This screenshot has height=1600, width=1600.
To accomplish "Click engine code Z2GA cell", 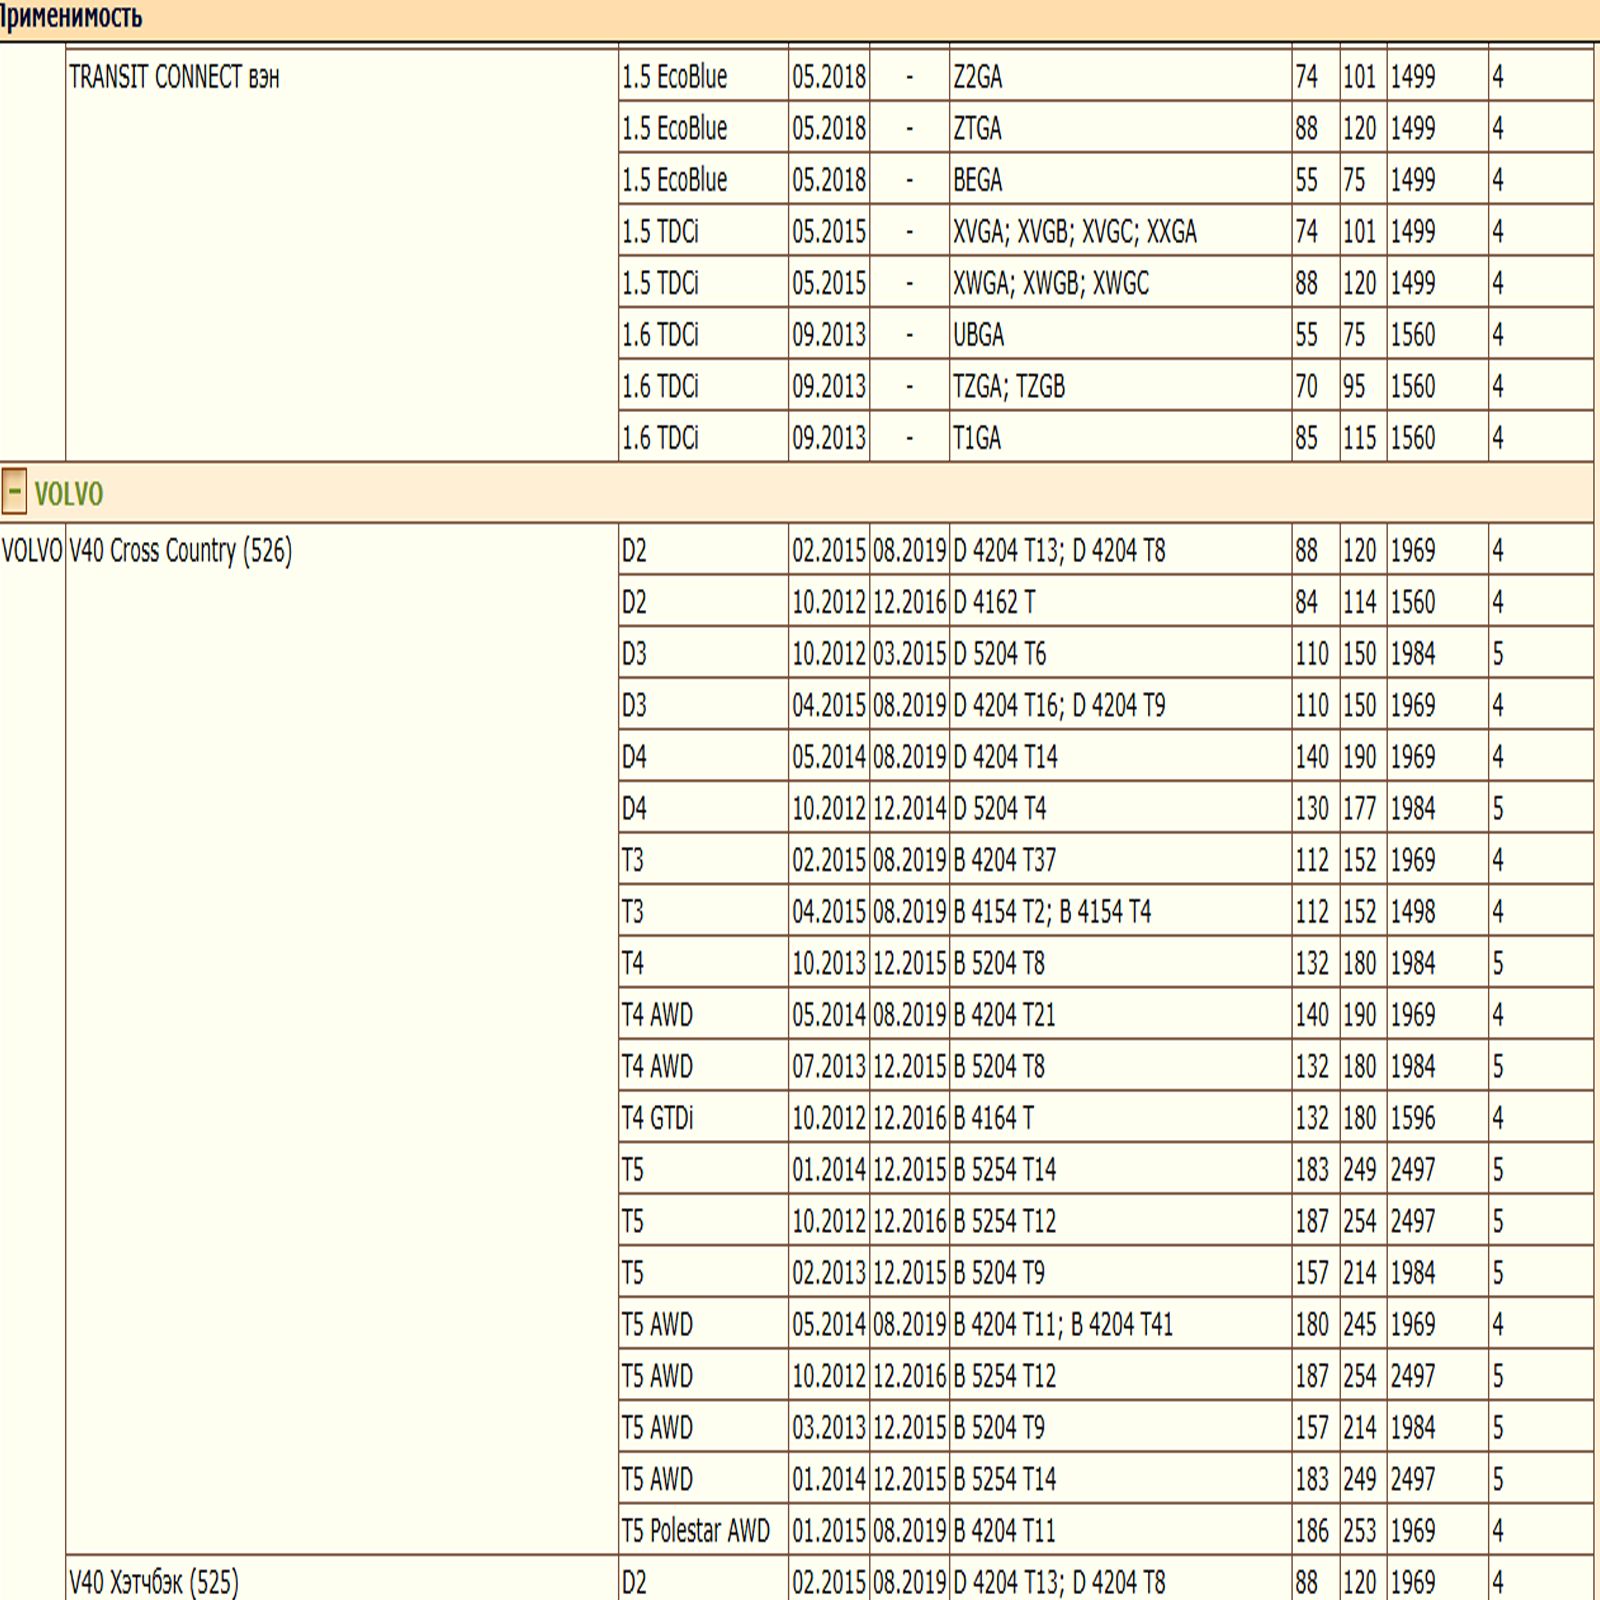I will coord(977,77).
